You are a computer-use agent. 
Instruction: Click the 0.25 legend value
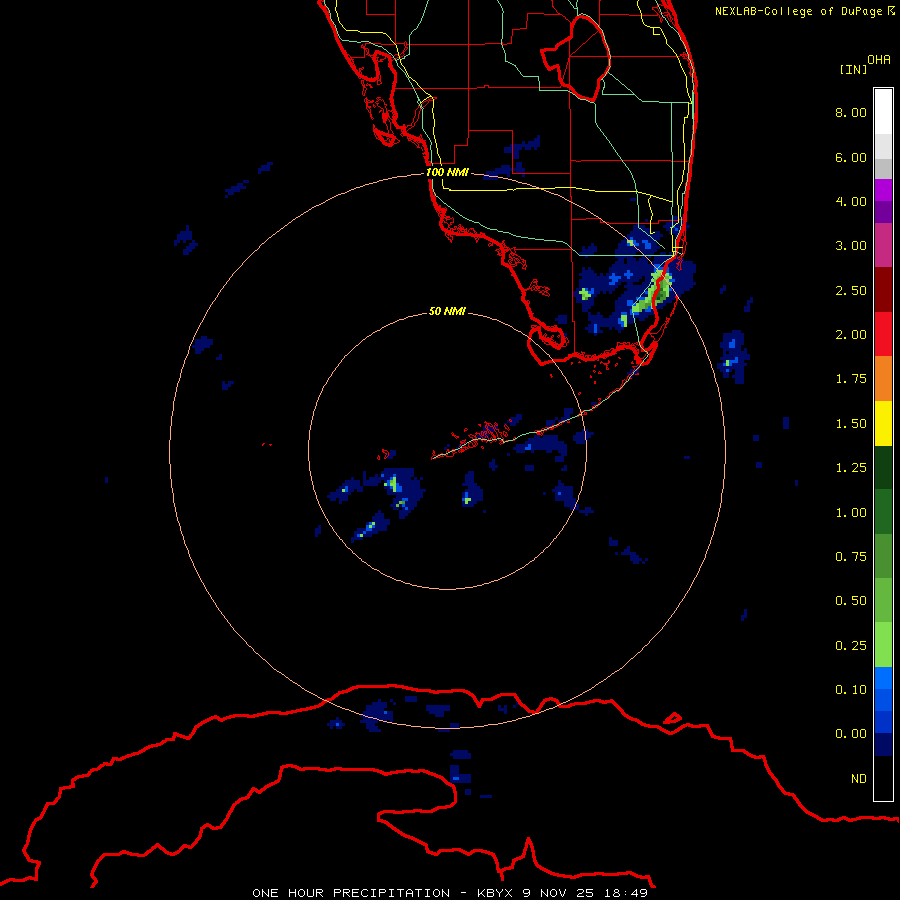[851, 646]
